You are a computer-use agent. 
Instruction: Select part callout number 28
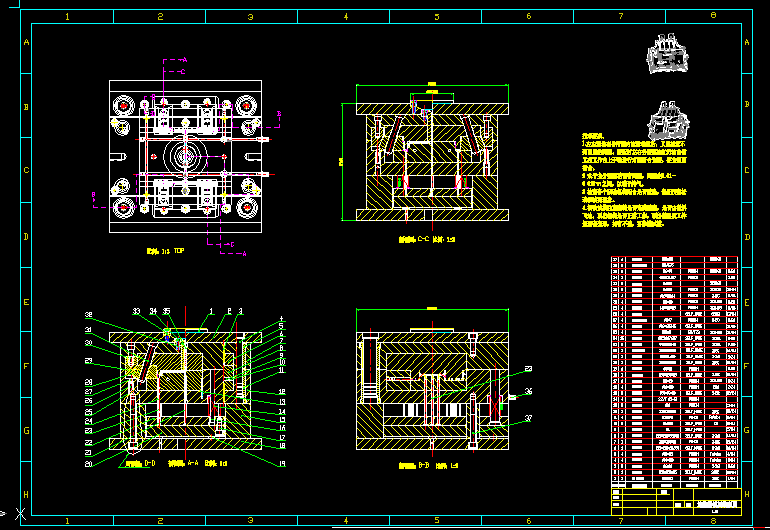pyautogui.click(x=88, y=382)
